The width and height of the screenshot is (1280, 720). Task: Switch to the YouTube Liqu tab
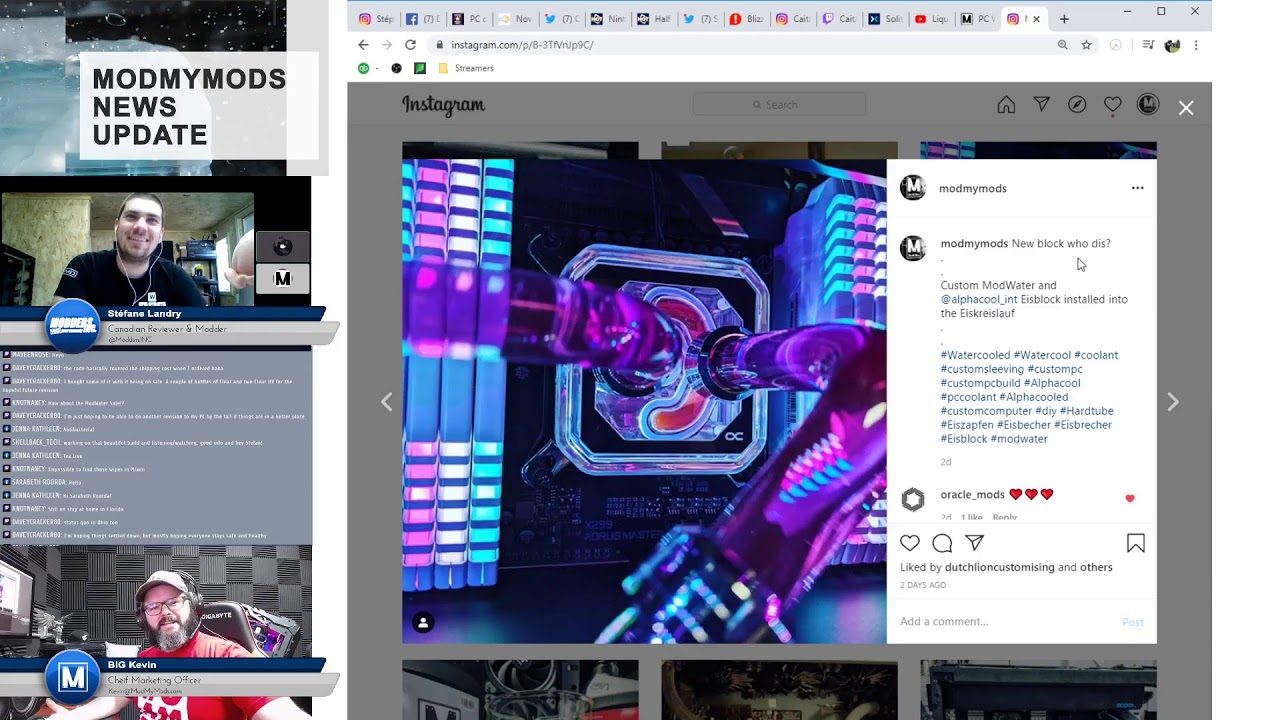click(931, 19)
